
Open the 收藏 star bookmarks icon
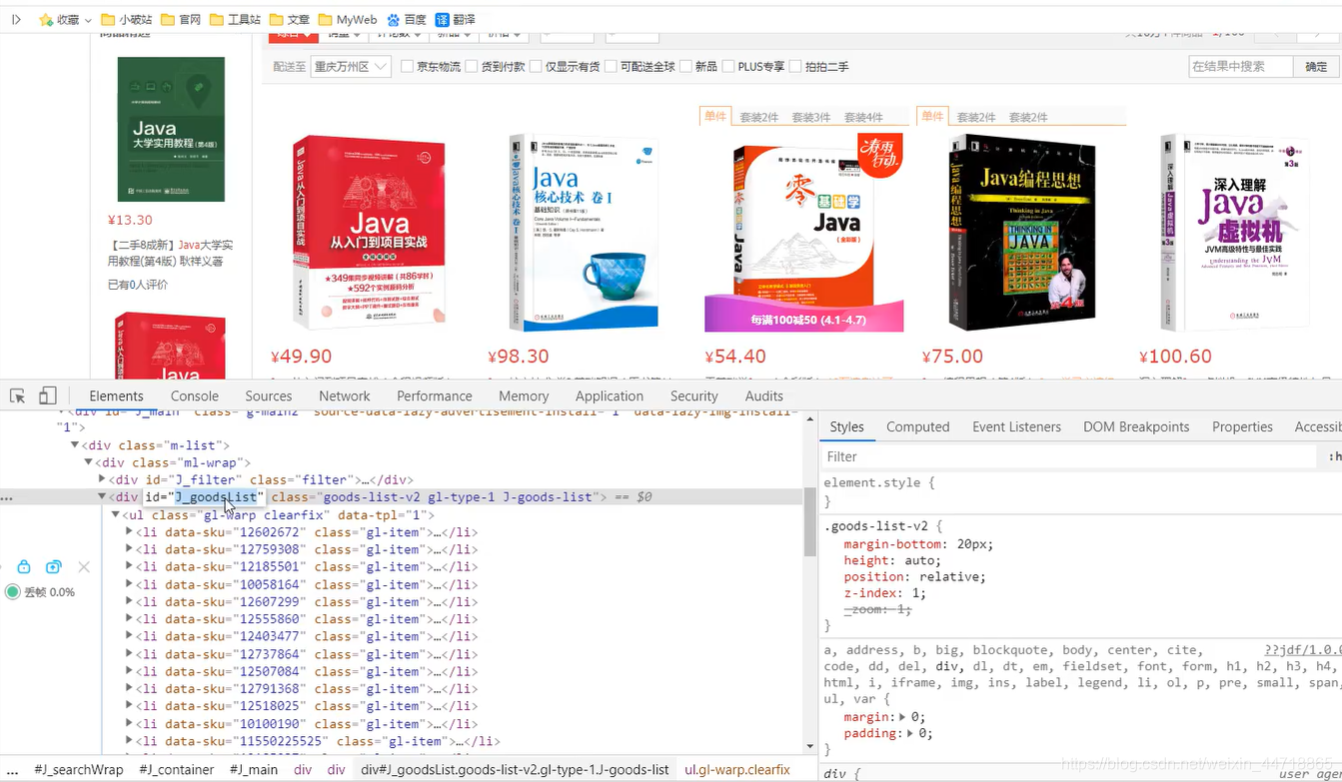coord(46,19)
